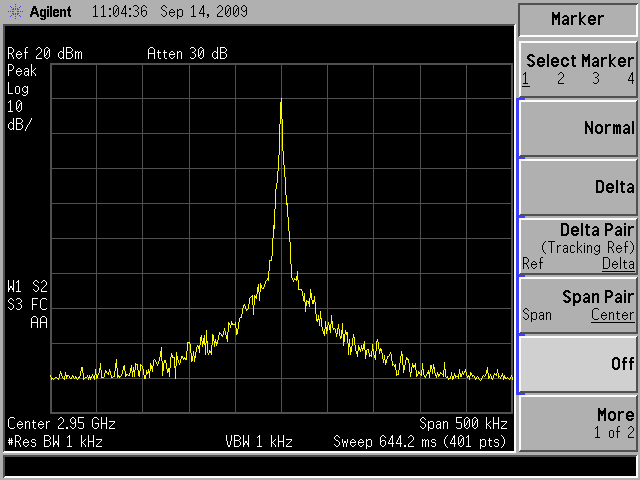
Task: Click the Ref 20 dBm reference level text
Action: tap(45, 53)
